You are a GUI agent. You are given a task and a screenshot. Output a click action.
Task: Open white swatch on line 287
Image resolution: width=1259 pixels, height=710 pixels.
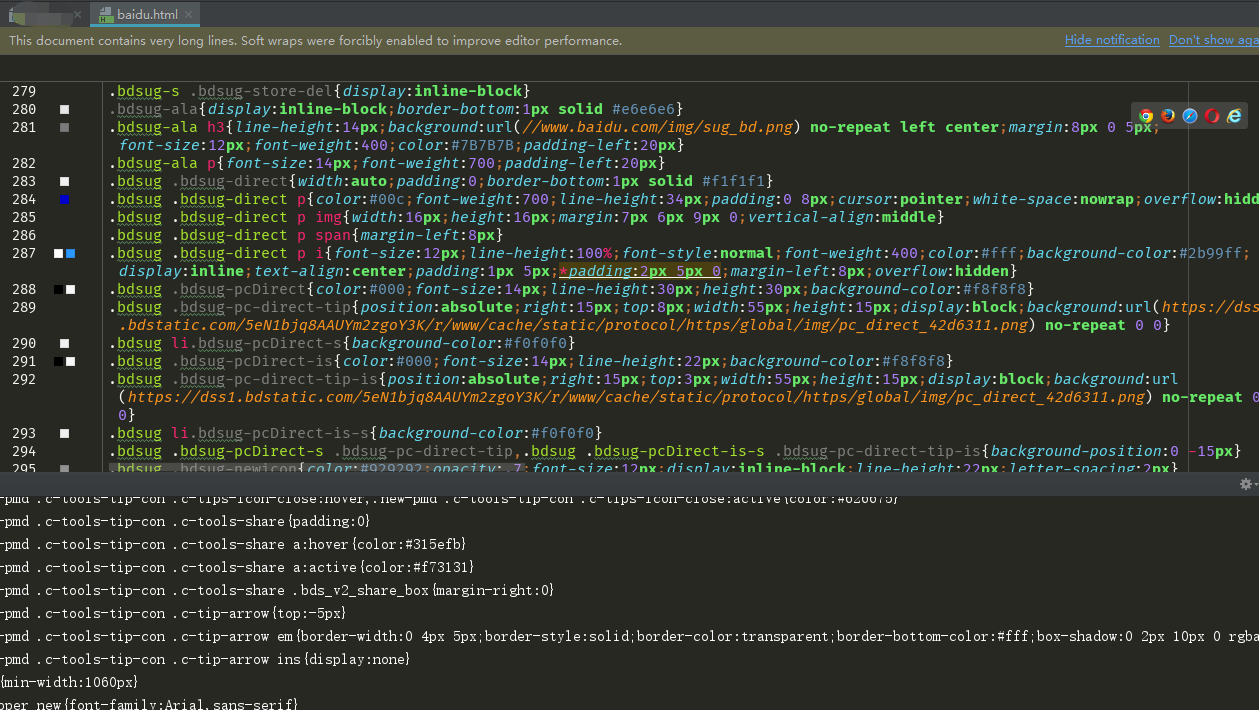click(x=59, y=253)
